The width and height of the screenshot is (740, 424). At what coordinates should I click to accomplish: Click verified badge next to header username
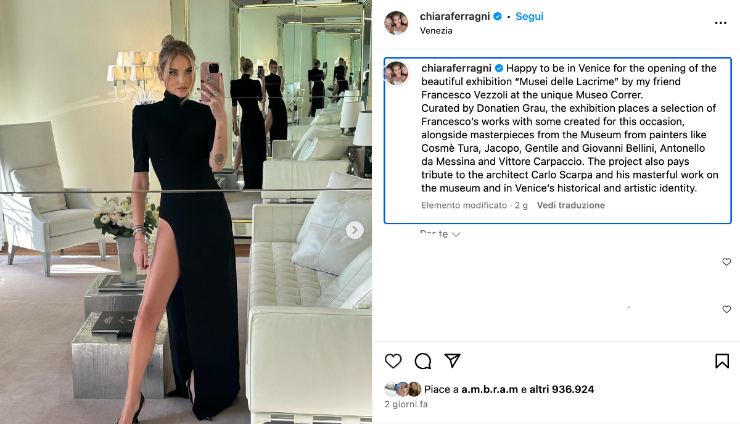[497, 17]
